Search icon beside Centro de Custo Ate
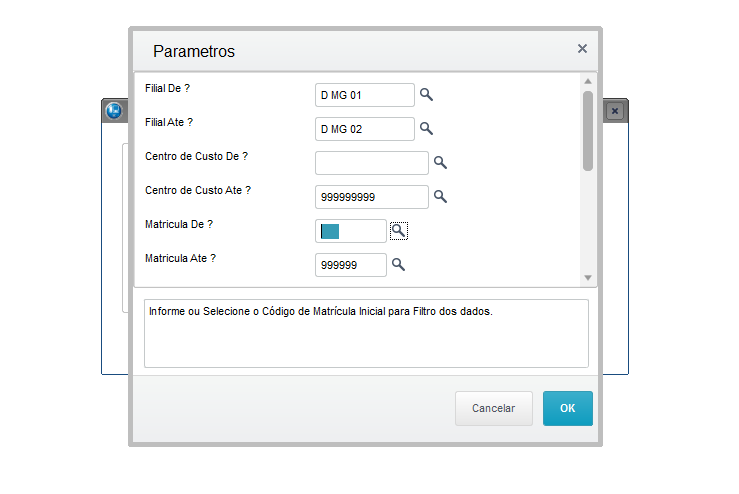 (x=440, y=197)
